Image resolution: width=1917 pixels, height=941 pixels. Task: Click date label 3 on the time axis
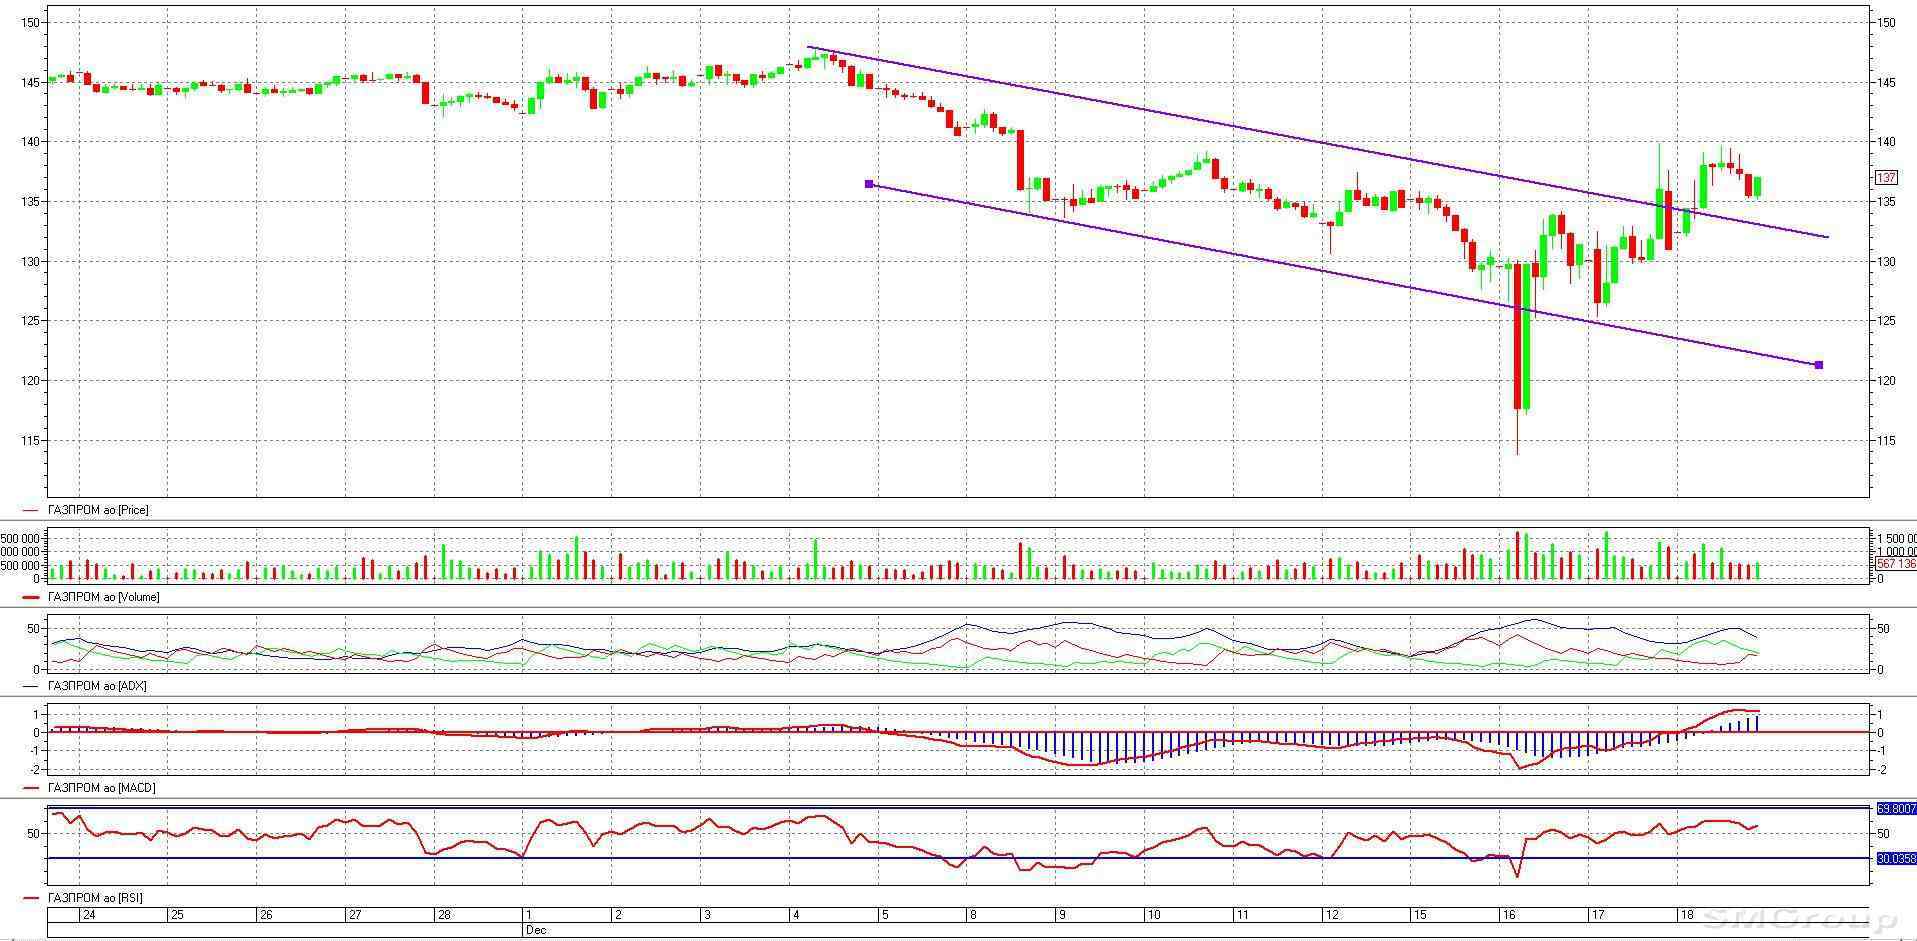click(707, 915)
